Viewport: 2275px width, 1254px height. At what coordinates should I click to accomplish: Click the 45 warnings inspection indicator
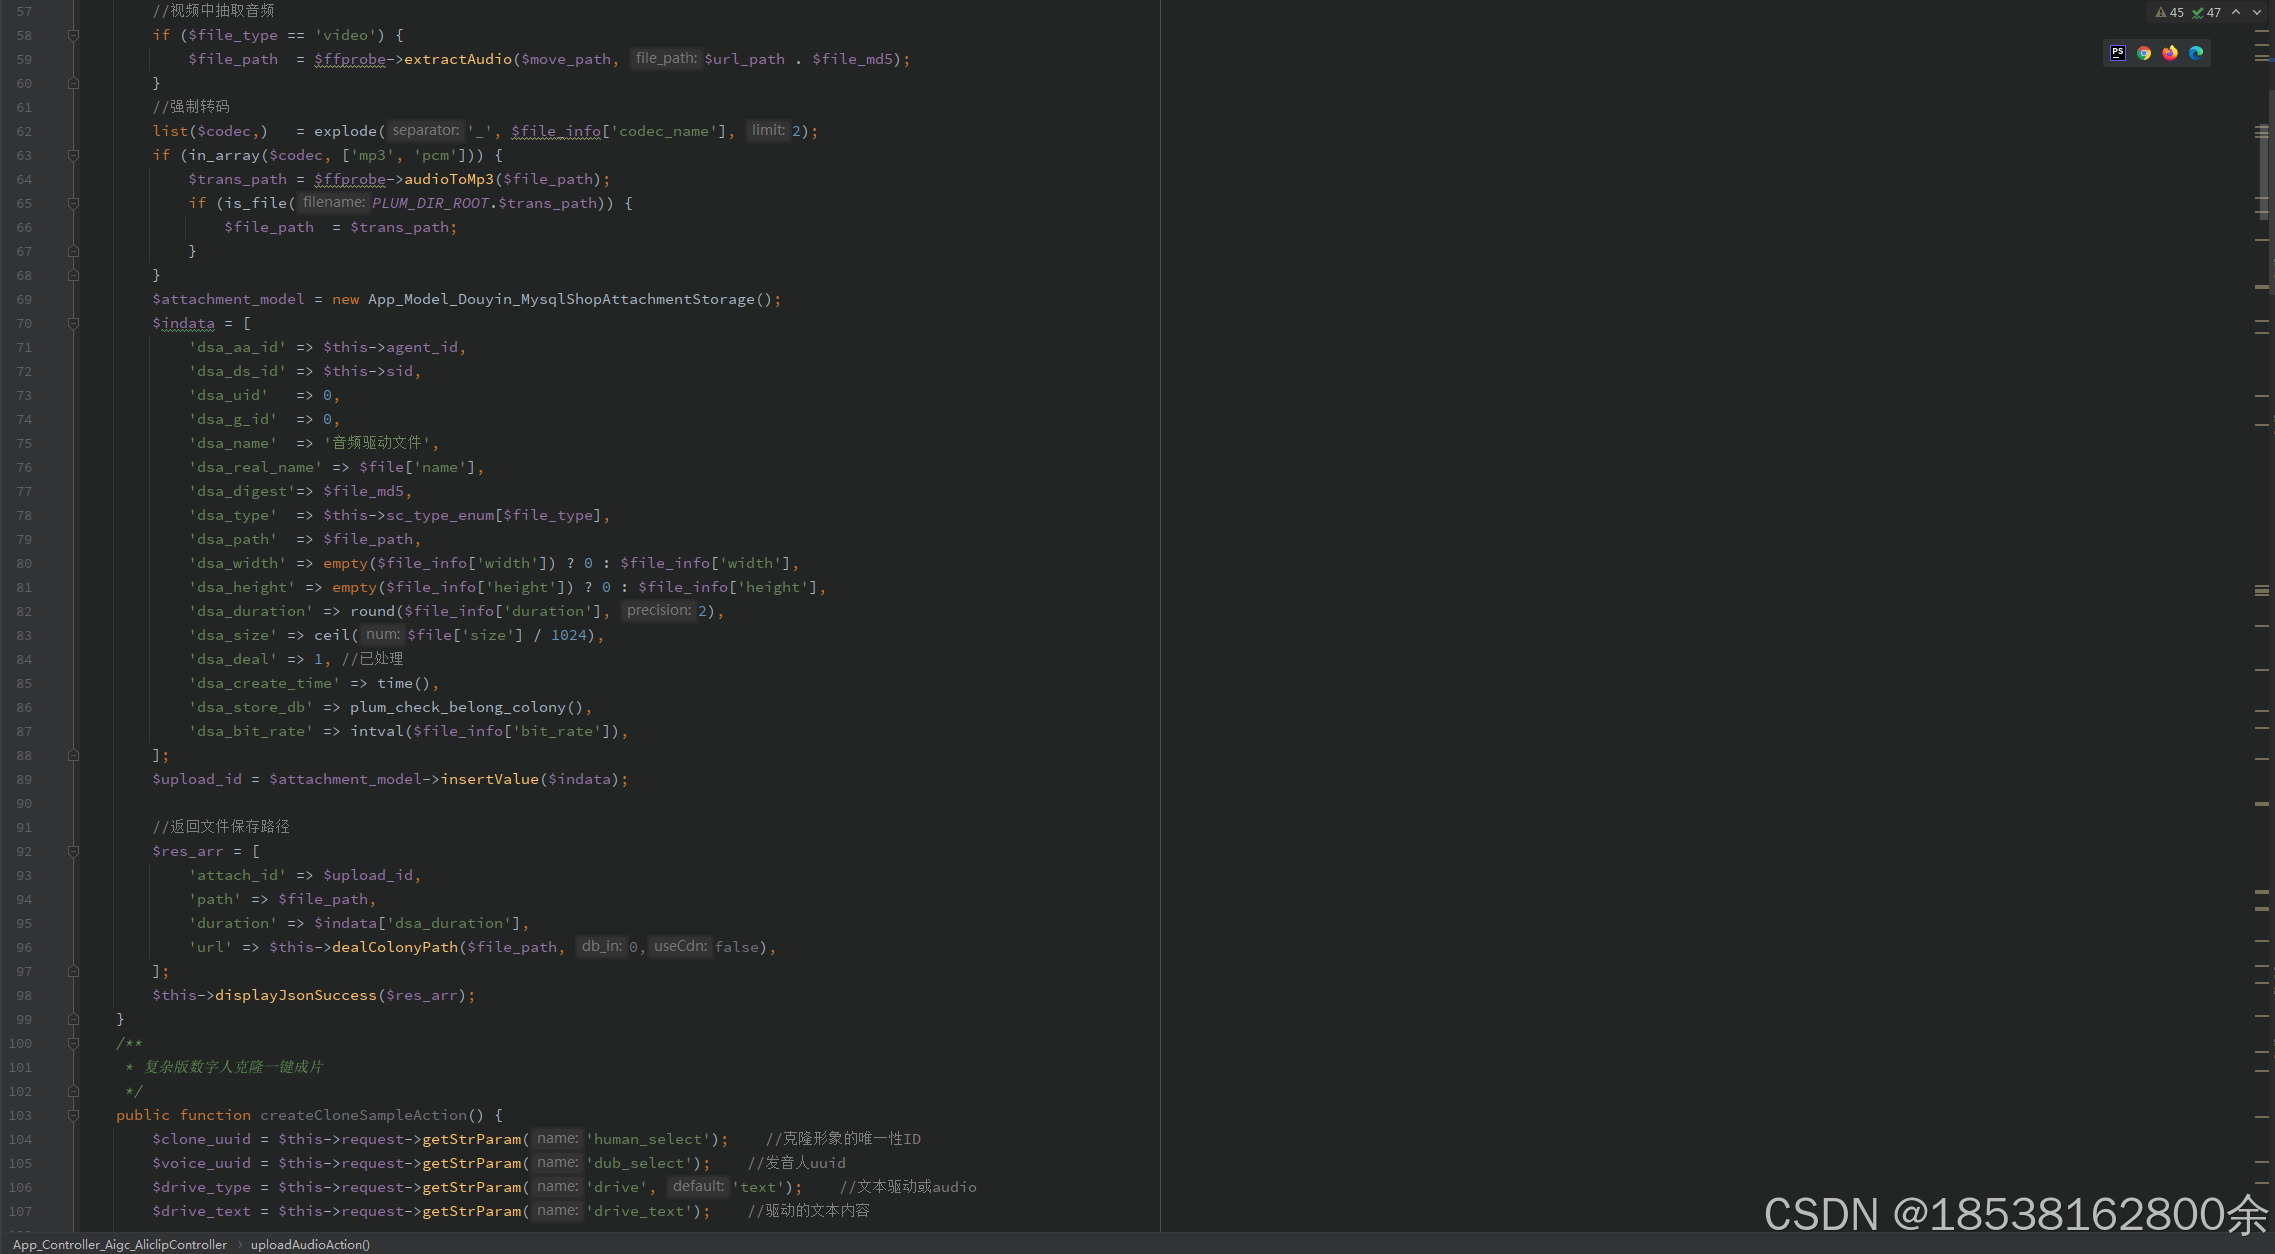[2169, 13]
